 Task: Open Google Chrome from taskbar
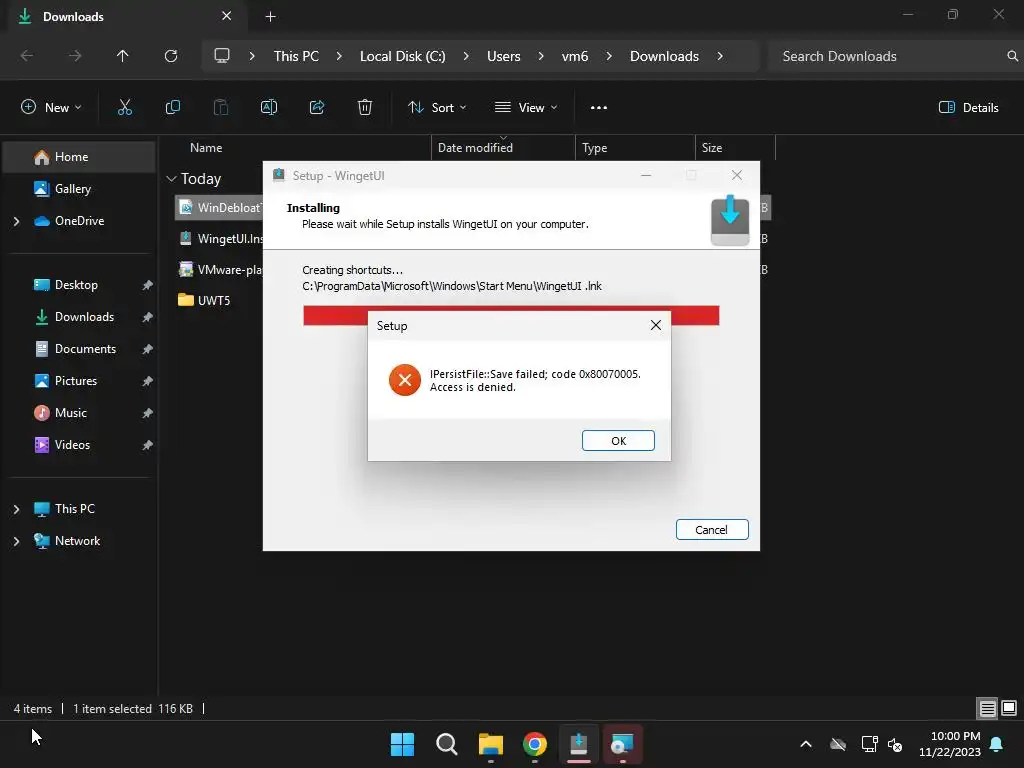pos(535,744)
